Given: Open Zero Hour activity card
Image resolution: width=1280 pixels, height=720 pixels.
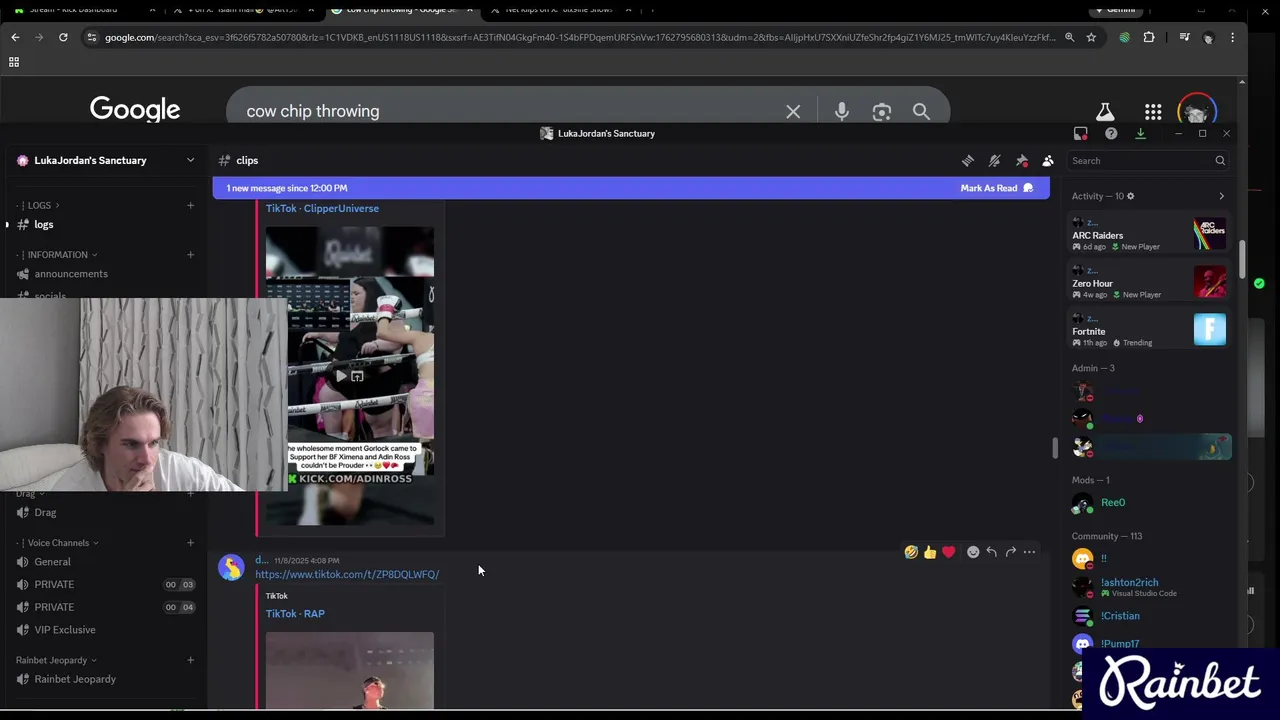Looking at the screenshot, I should click(1149, 282).
